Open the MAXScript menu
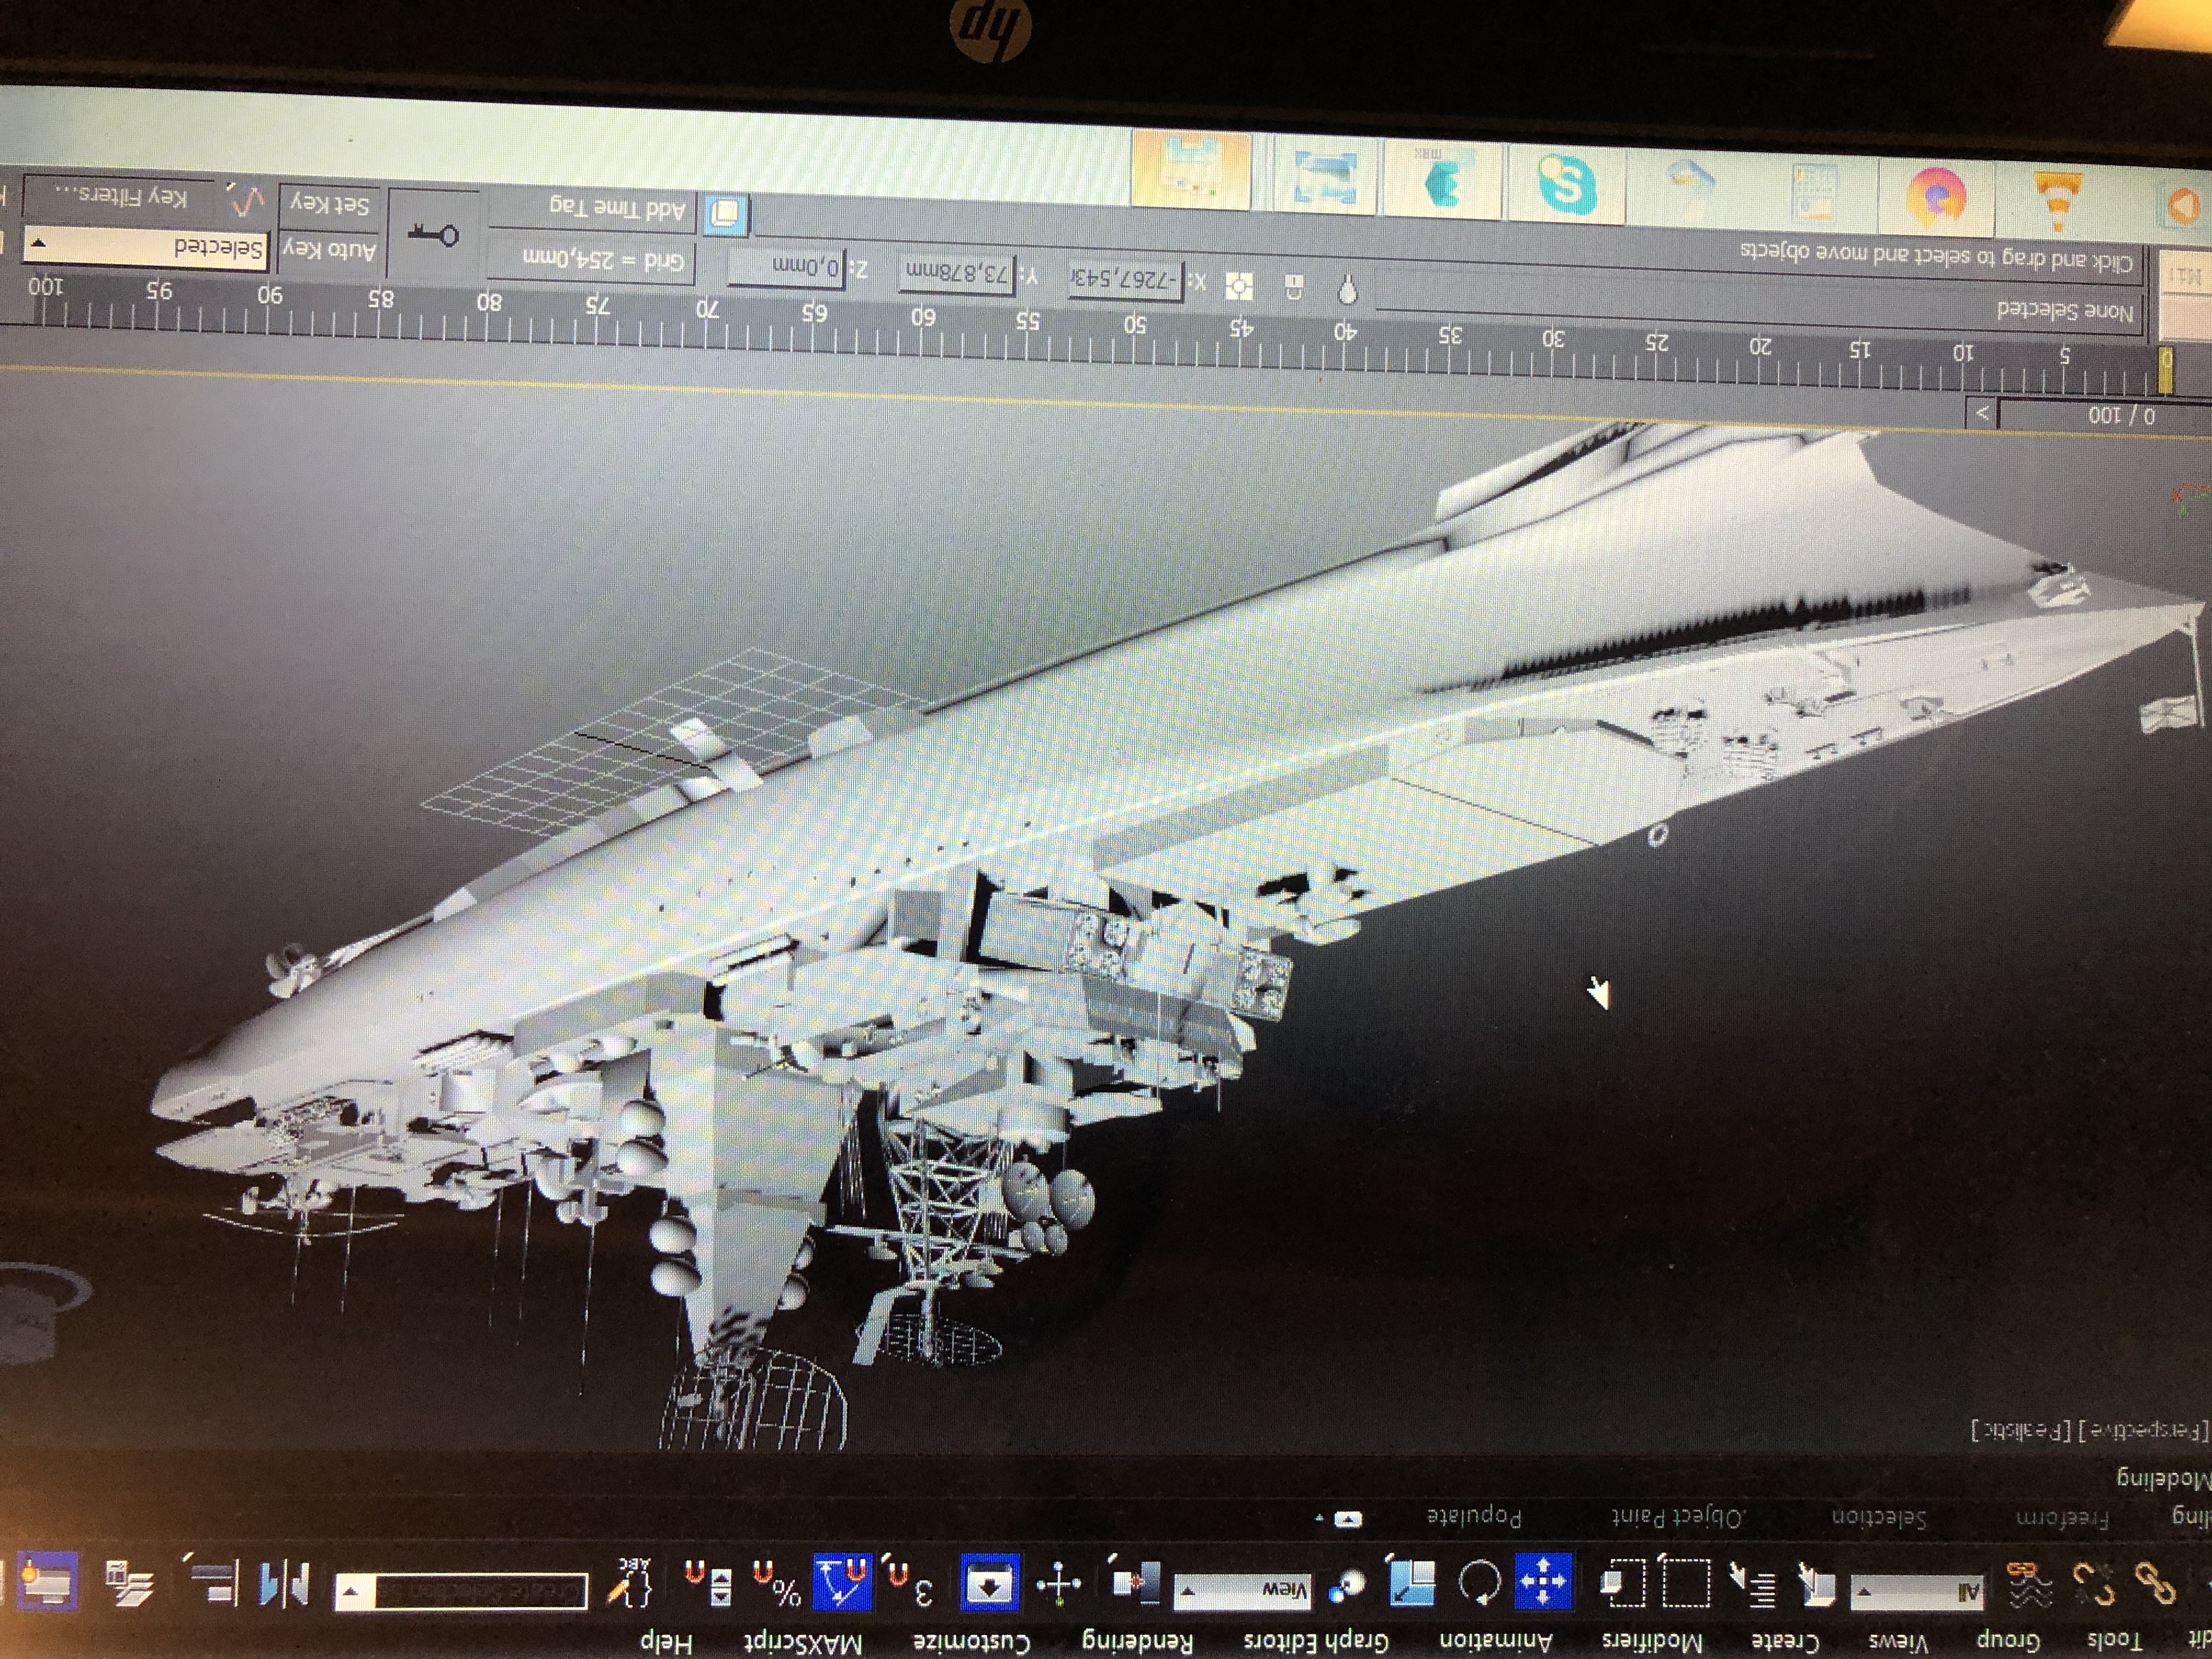 [802, 1642]
